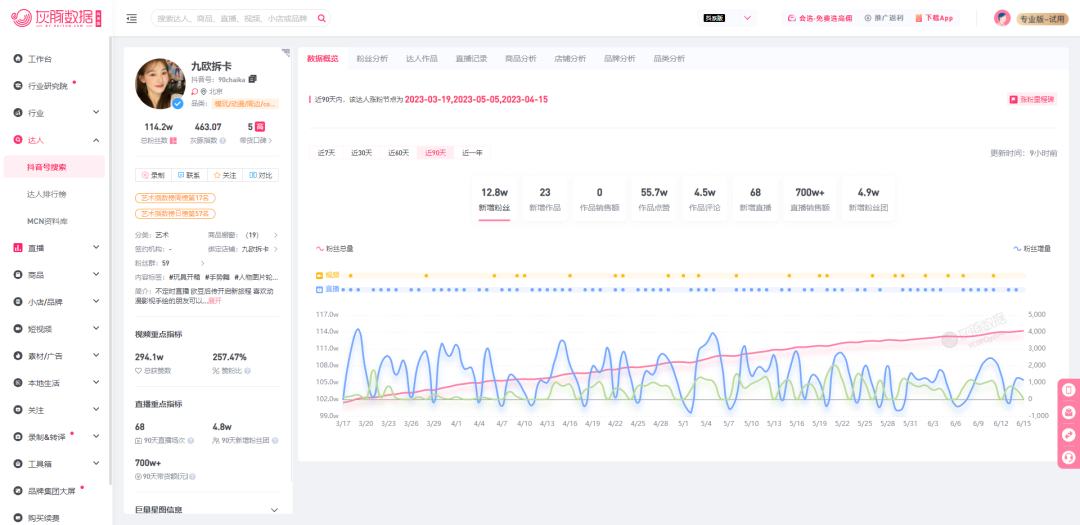Open the 涨粉里程碑 milestone button
1080x525 pixels.
coord(1031,99)
